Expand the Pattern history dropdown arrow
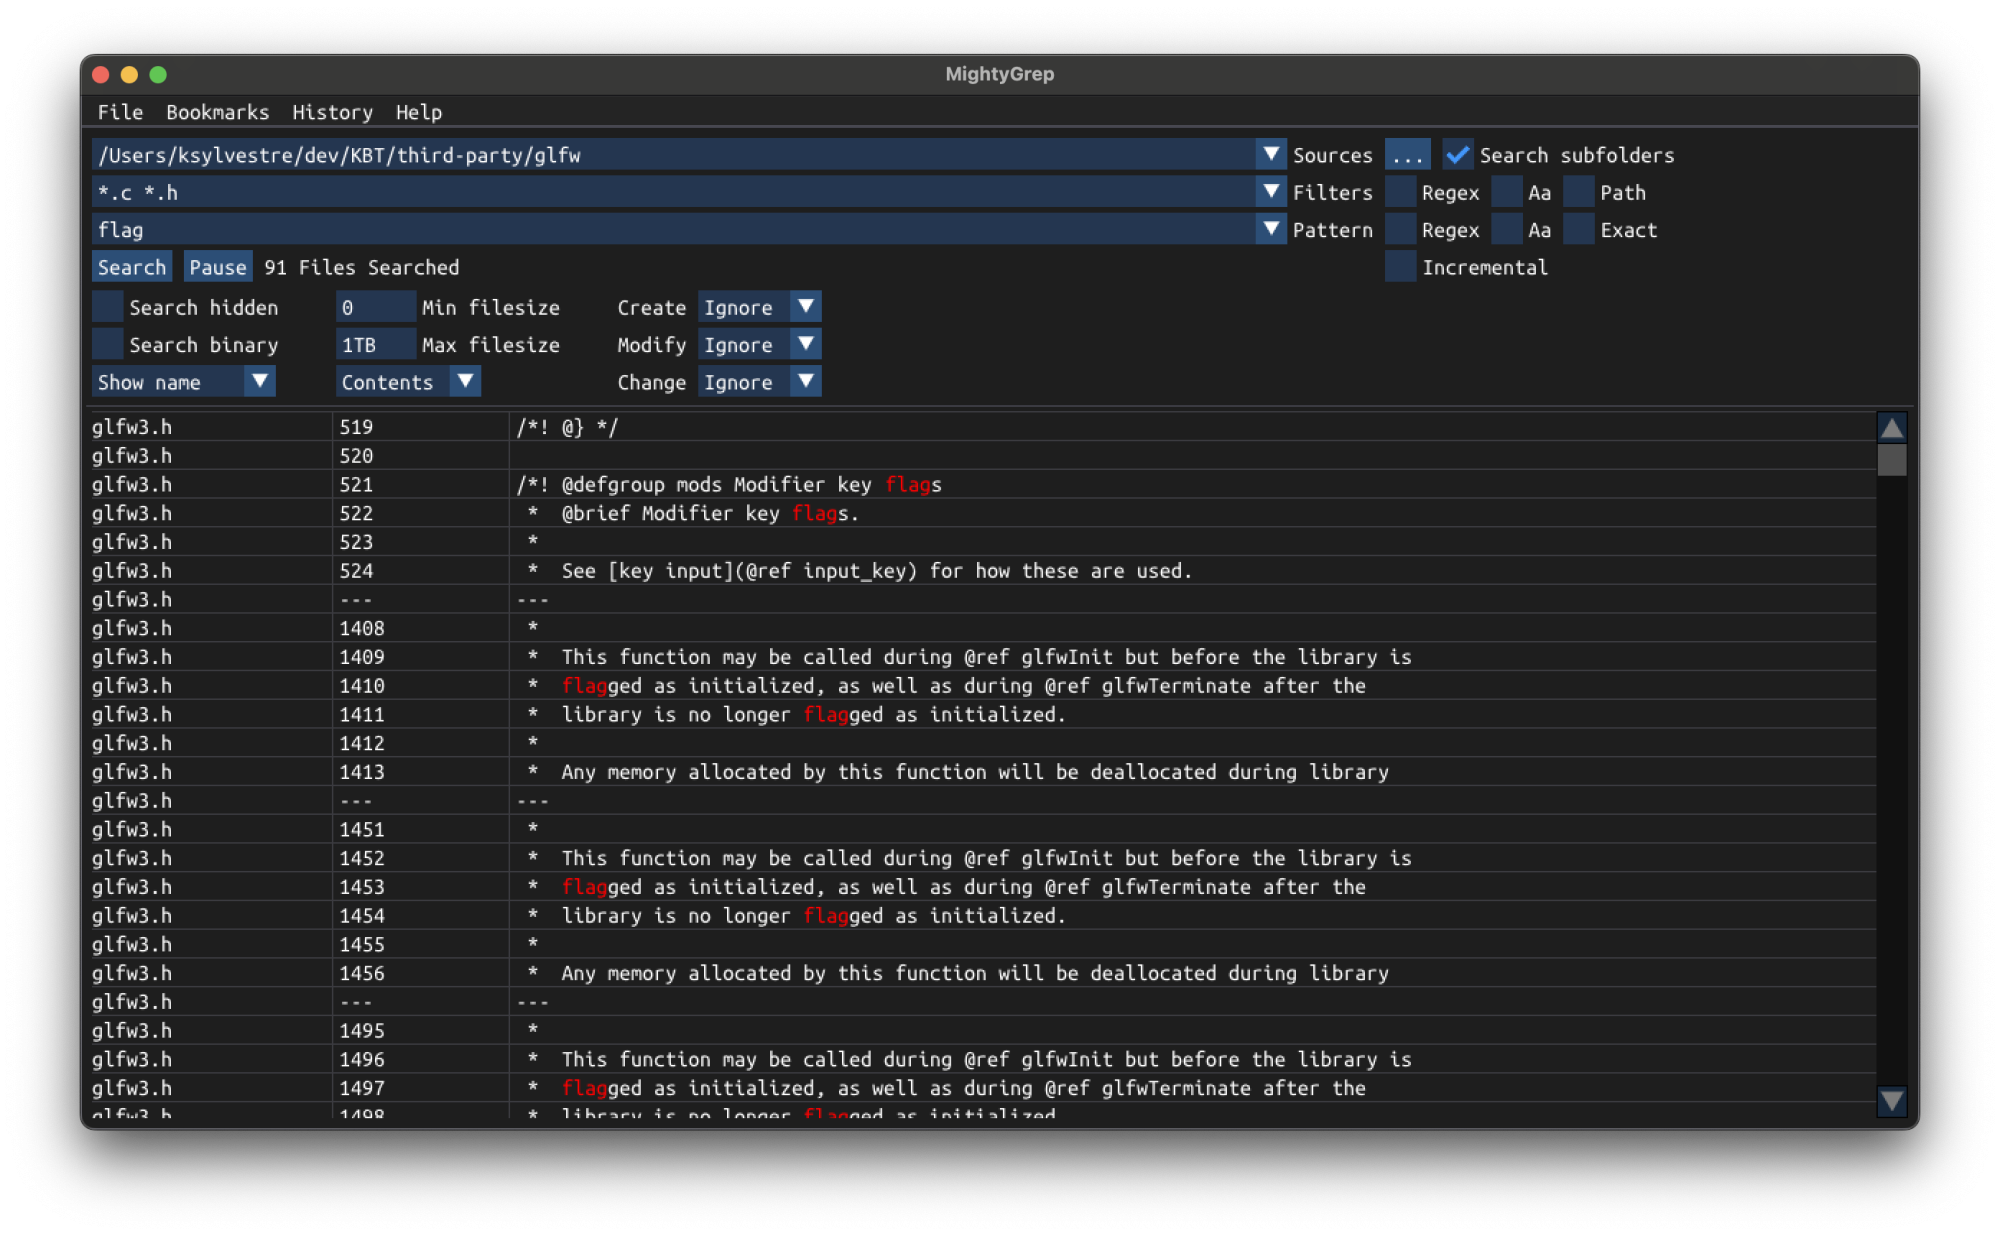 point(1270,229)
